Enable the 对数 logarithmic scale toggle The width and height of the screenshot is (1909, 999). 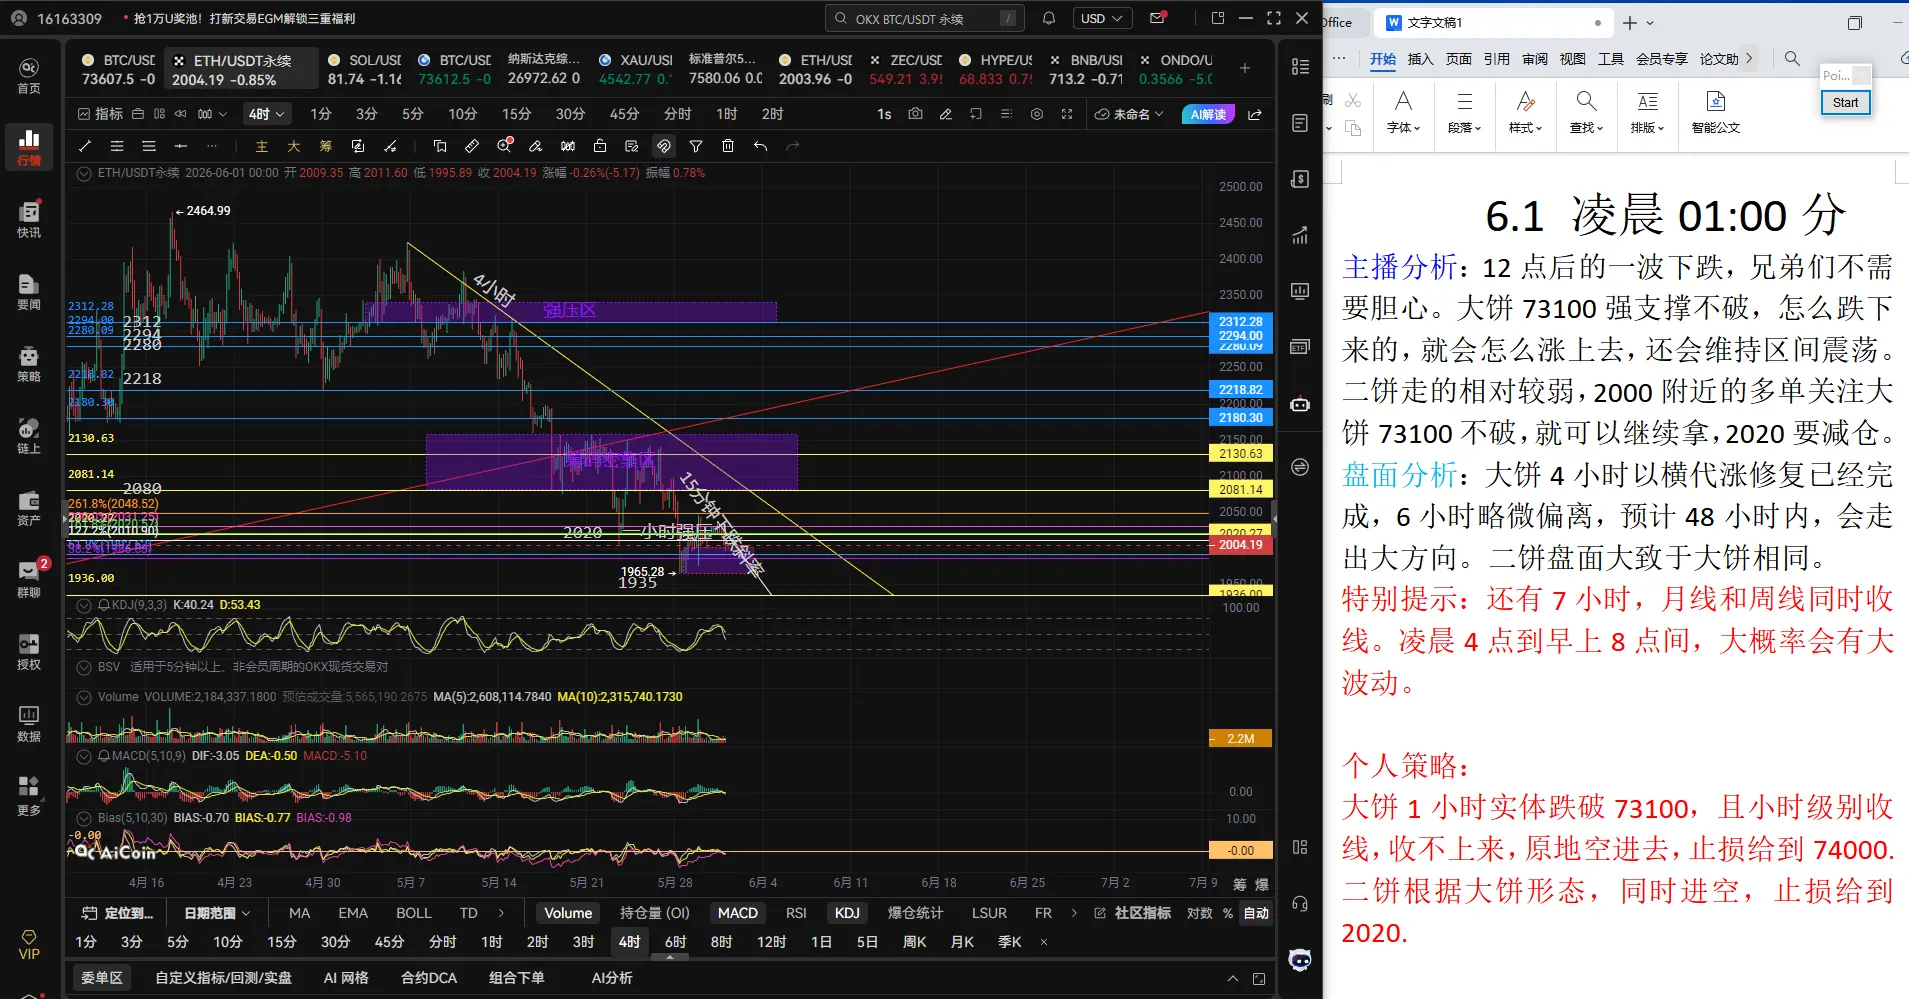(x=1200, y=913)
